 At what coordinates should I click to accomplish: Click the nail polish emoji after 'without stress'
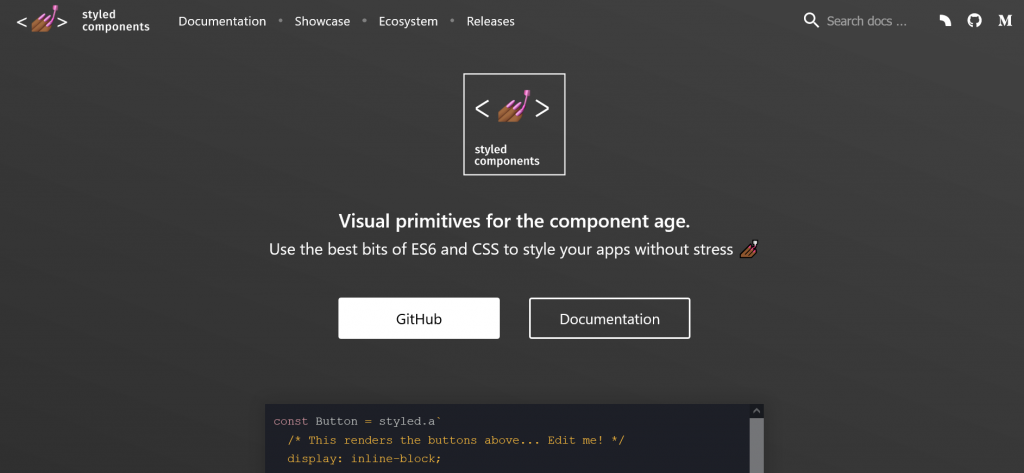(x=749, y=249)
